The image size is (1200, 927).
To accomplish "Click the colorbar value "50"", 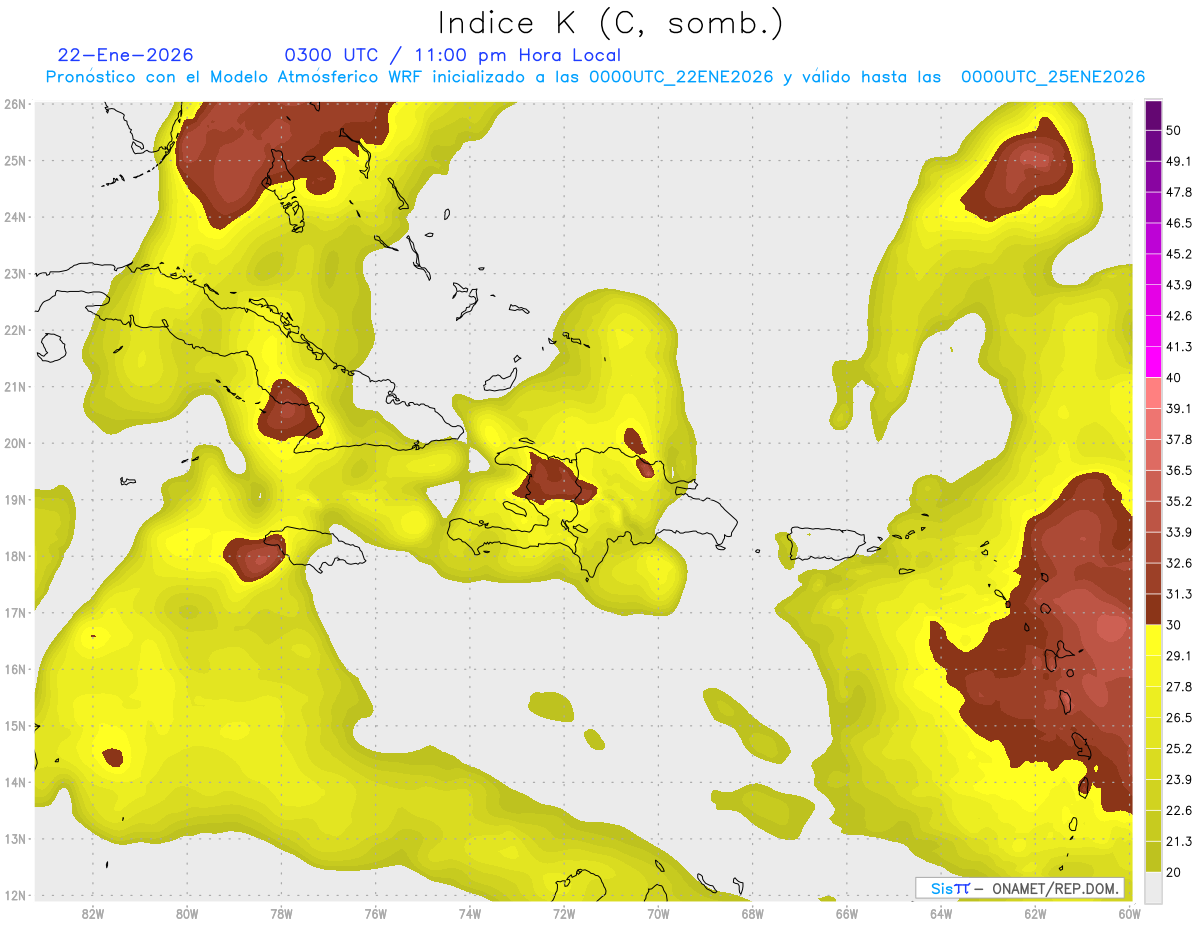I will [1173, 130].
